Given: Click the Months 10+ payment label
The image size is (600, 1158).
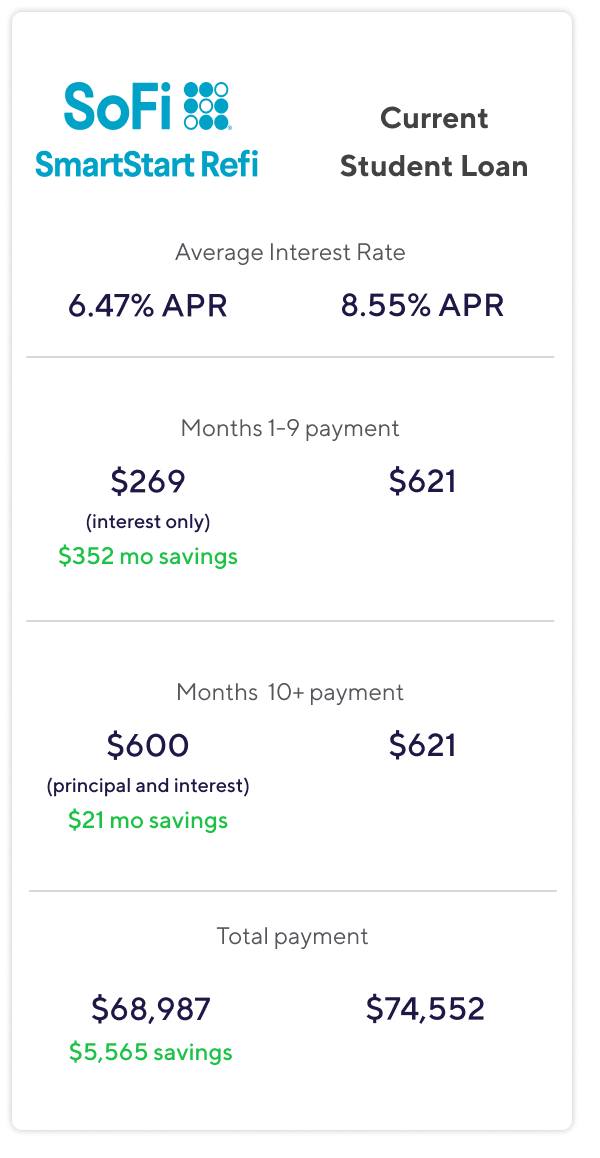Looking at the screenshot, I should 290,692.
